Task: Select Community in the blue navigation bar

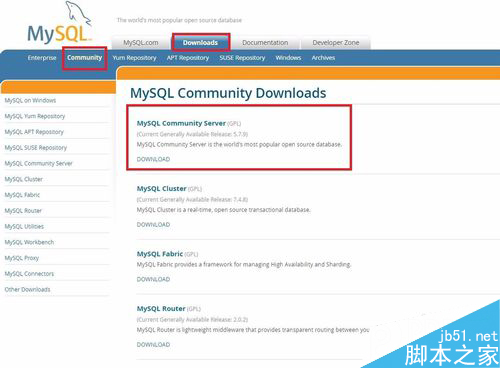Action: [85, 58]
